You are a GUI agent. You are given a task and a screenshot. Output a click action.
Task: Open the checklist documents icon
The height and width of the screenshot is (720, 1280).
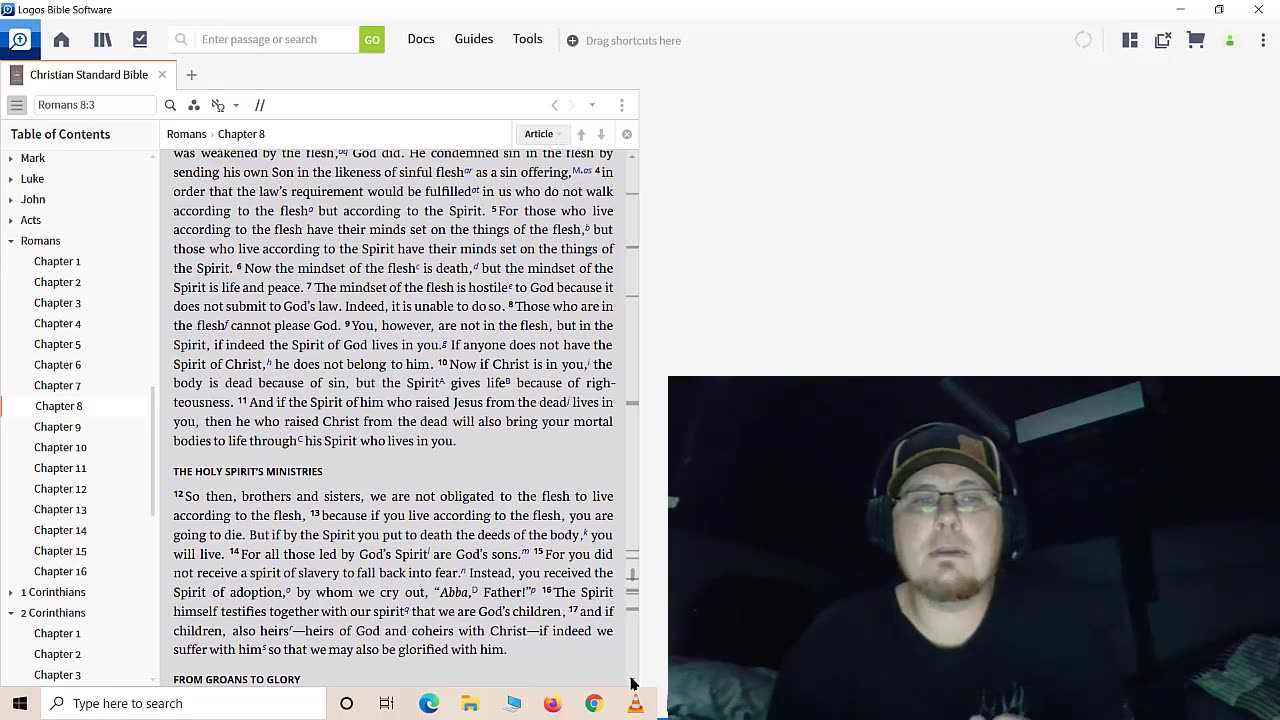(140, 40)
